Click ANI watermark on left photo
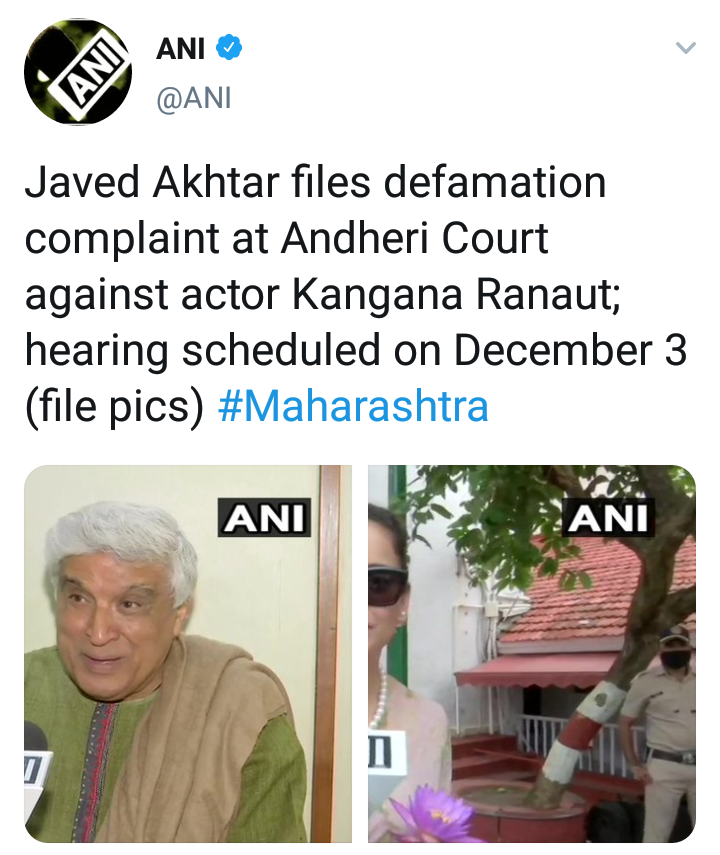 click(265, 517)
